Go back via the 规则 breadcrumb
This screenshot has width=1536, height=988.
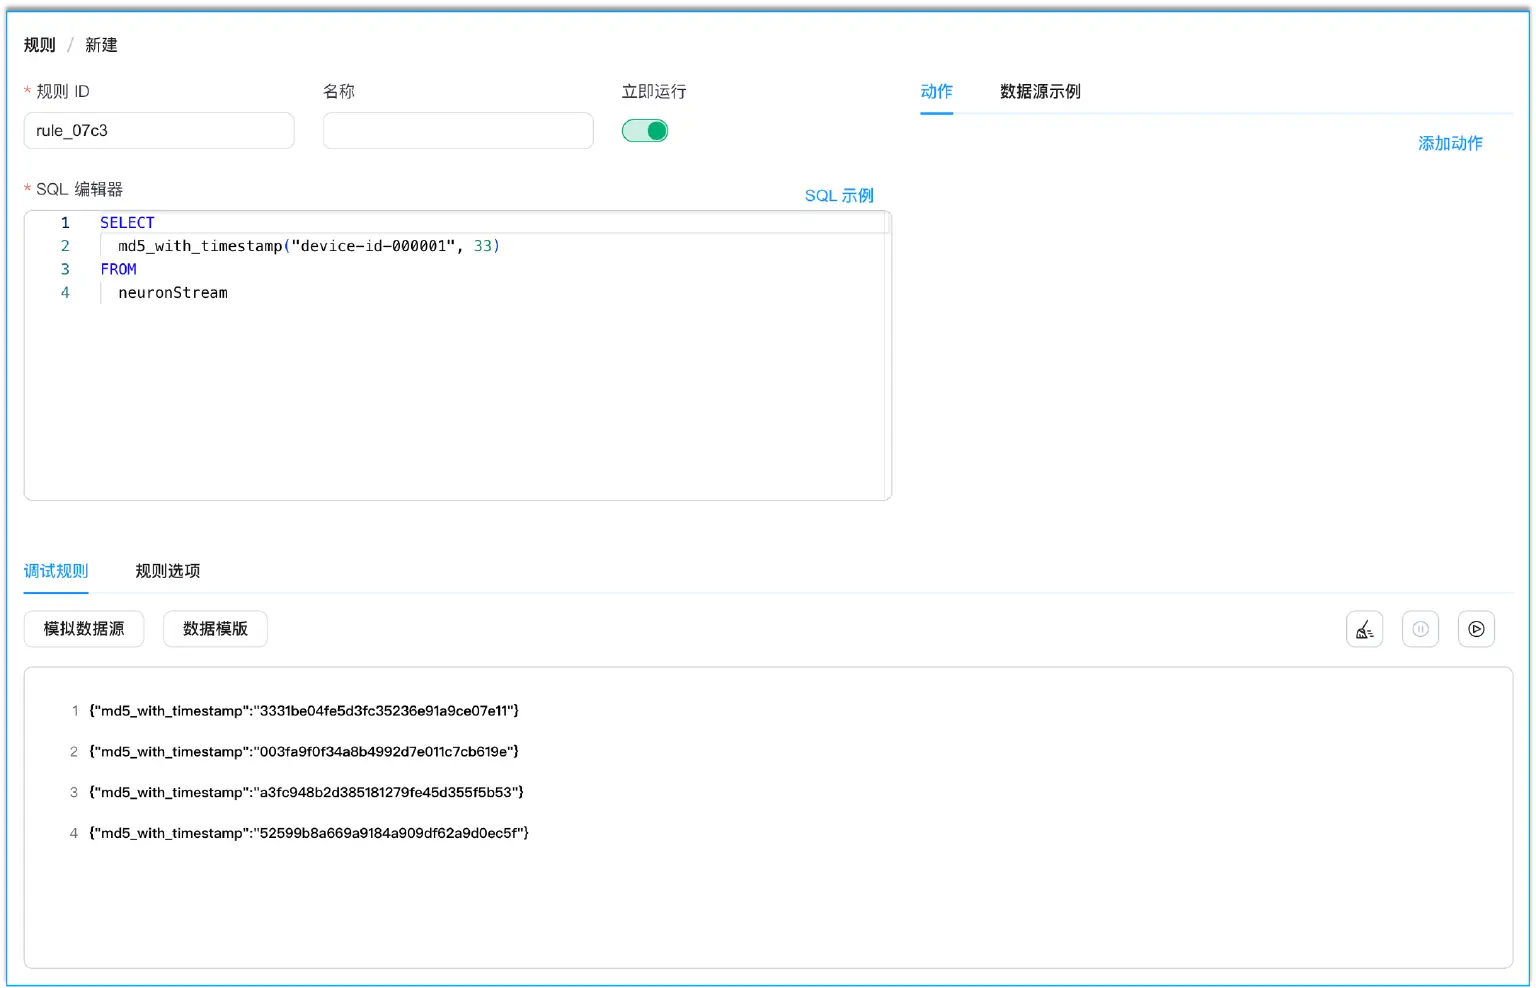click(40, 45)
